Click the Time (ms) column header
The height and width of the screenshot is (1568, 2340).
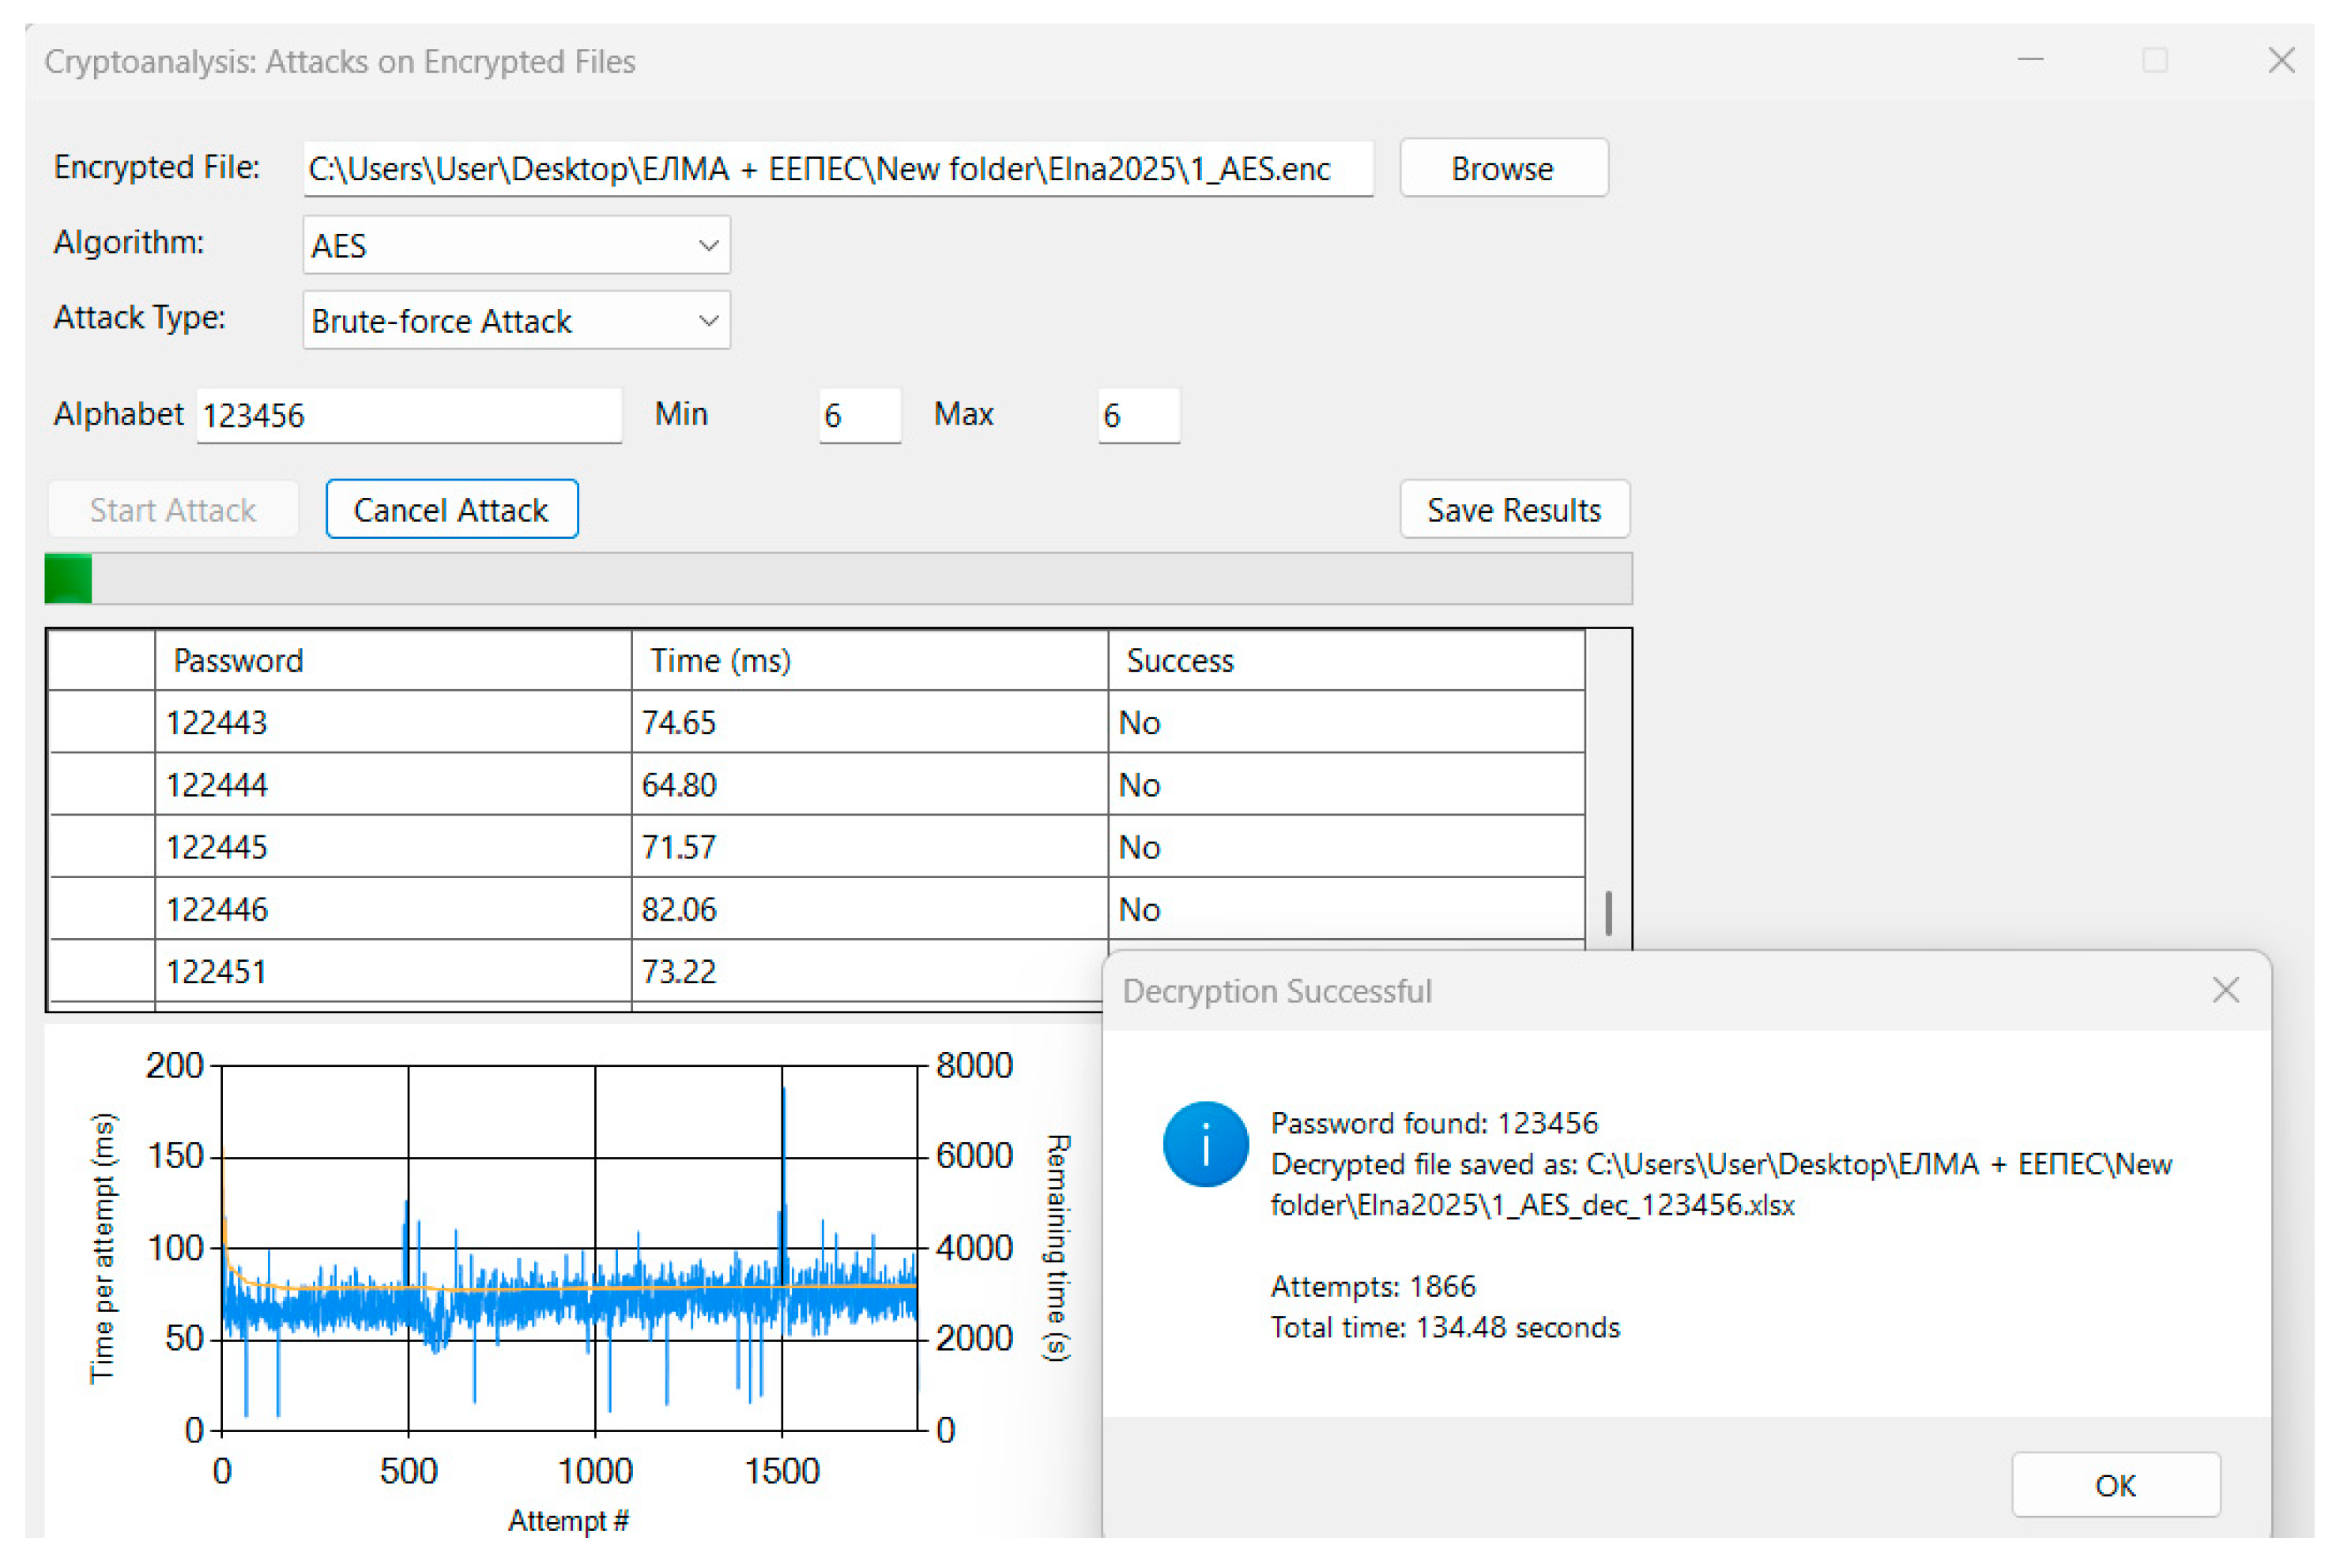(868, 660)
